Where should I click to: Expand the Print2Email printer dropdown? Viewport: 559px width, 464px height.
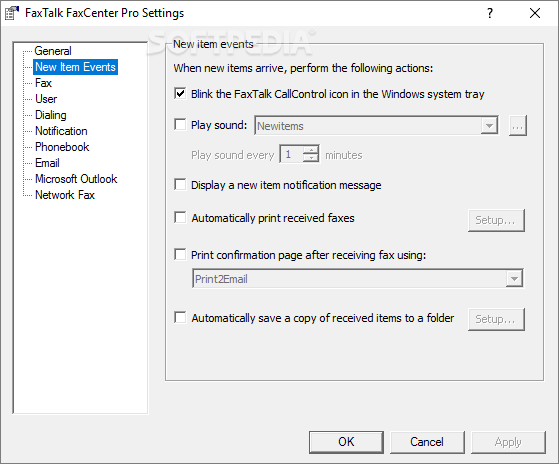coord(514,279)
